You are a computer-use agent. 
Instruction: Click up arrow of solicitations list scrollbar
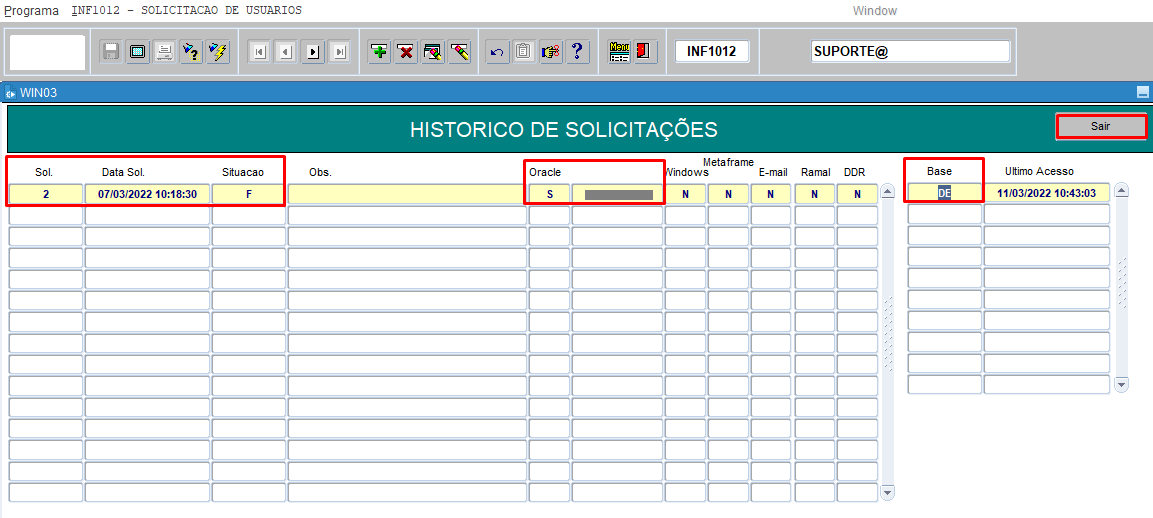coord(888,191)
